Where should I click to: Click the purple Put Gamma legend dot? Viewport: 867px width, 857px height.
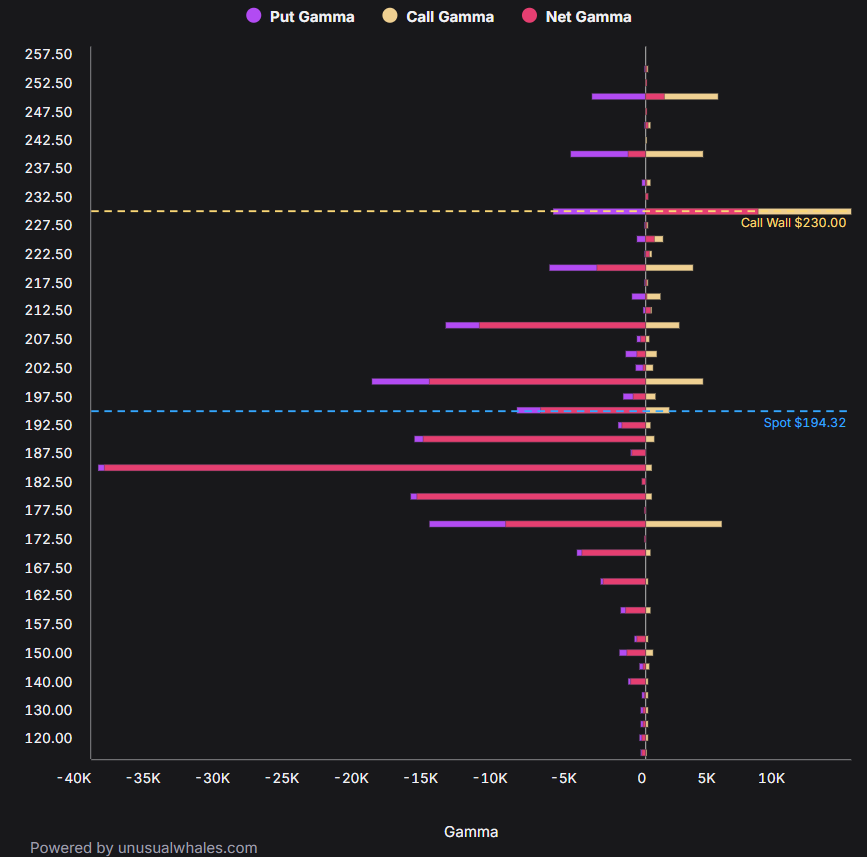[x=253, y=15]
